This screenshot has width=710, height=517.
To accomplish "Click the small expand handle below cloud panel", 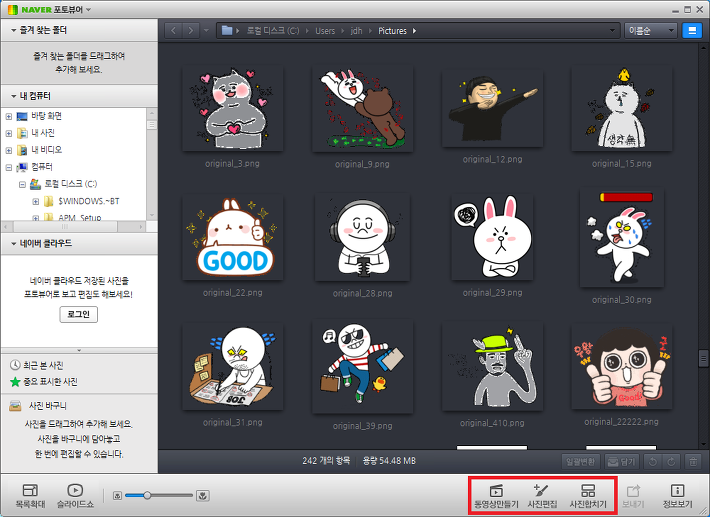I will (79, 350).
